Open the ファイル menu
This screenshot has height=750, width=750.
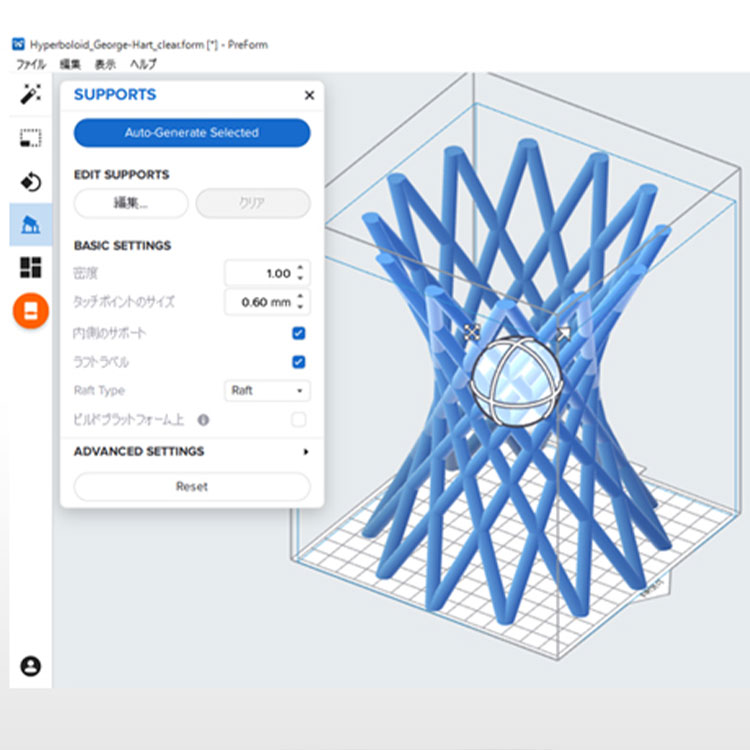pyautogui.click(x=30, y=64)
